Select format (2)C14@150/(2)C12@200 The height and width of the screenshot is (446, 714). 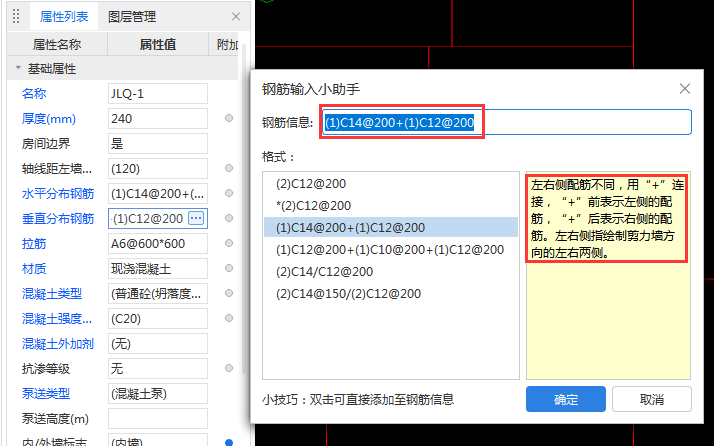[391, 293]
